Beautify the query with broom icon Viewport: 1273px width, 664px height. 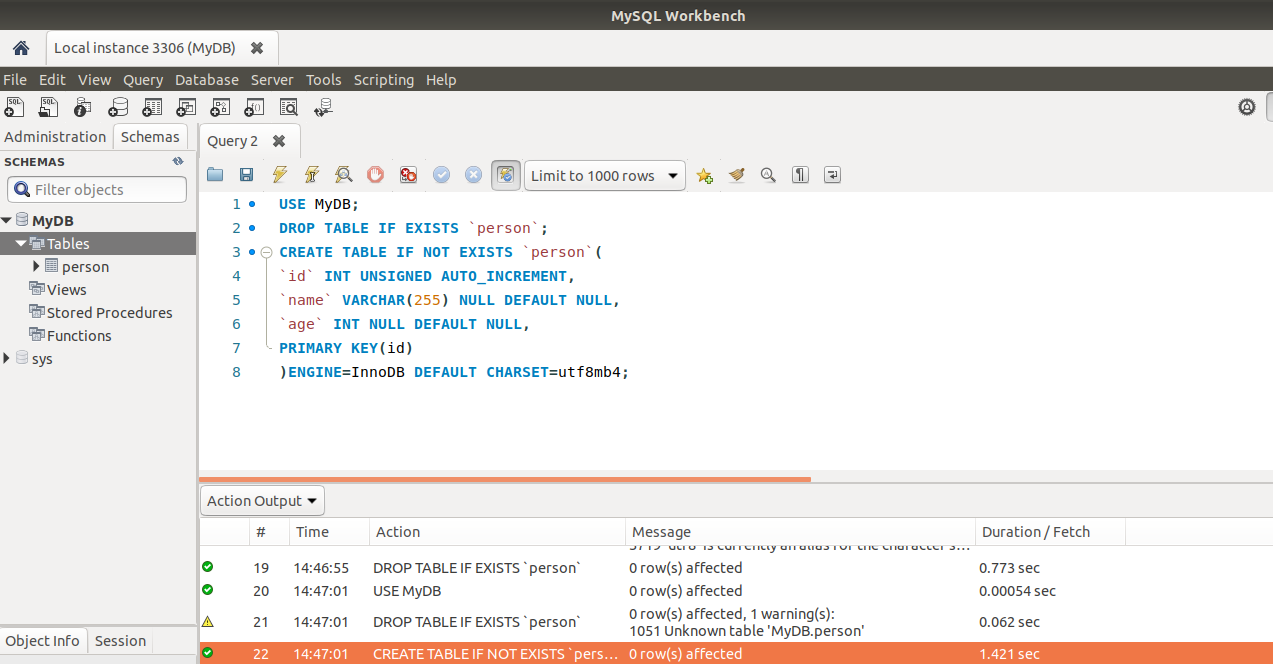click(x=737, y=175)
